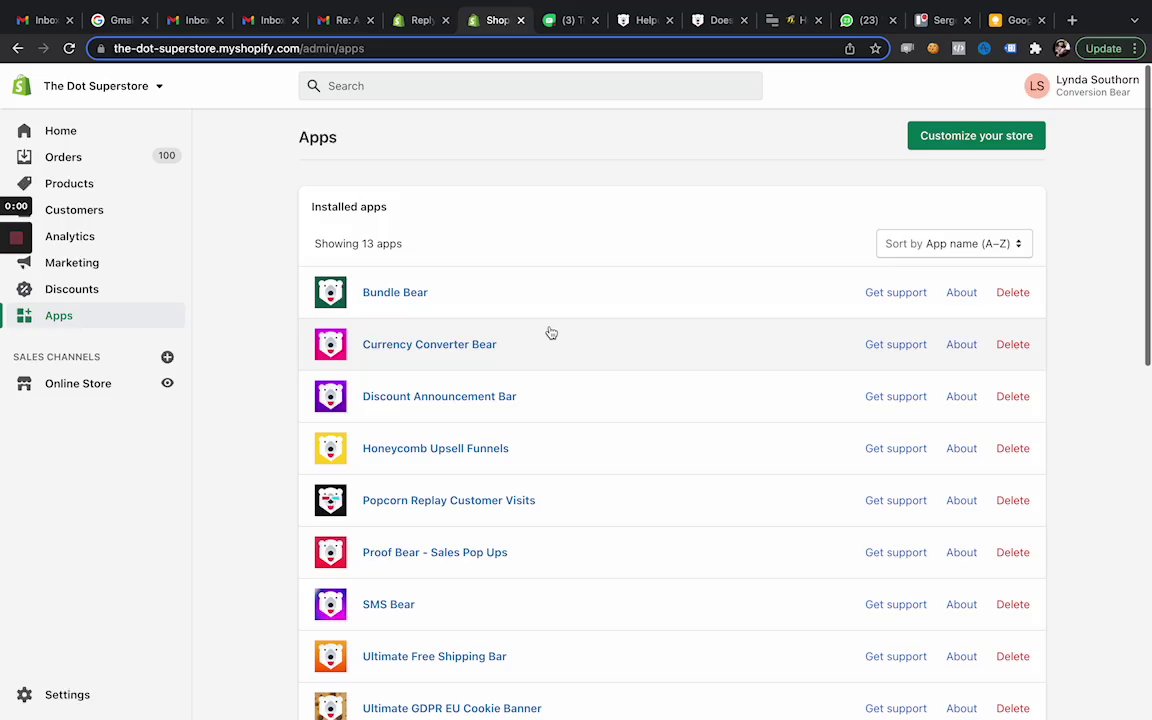
Task: Click Popcorn Replay Customer Visits icon
Action: pyautogui.click(x=331, y=500)
